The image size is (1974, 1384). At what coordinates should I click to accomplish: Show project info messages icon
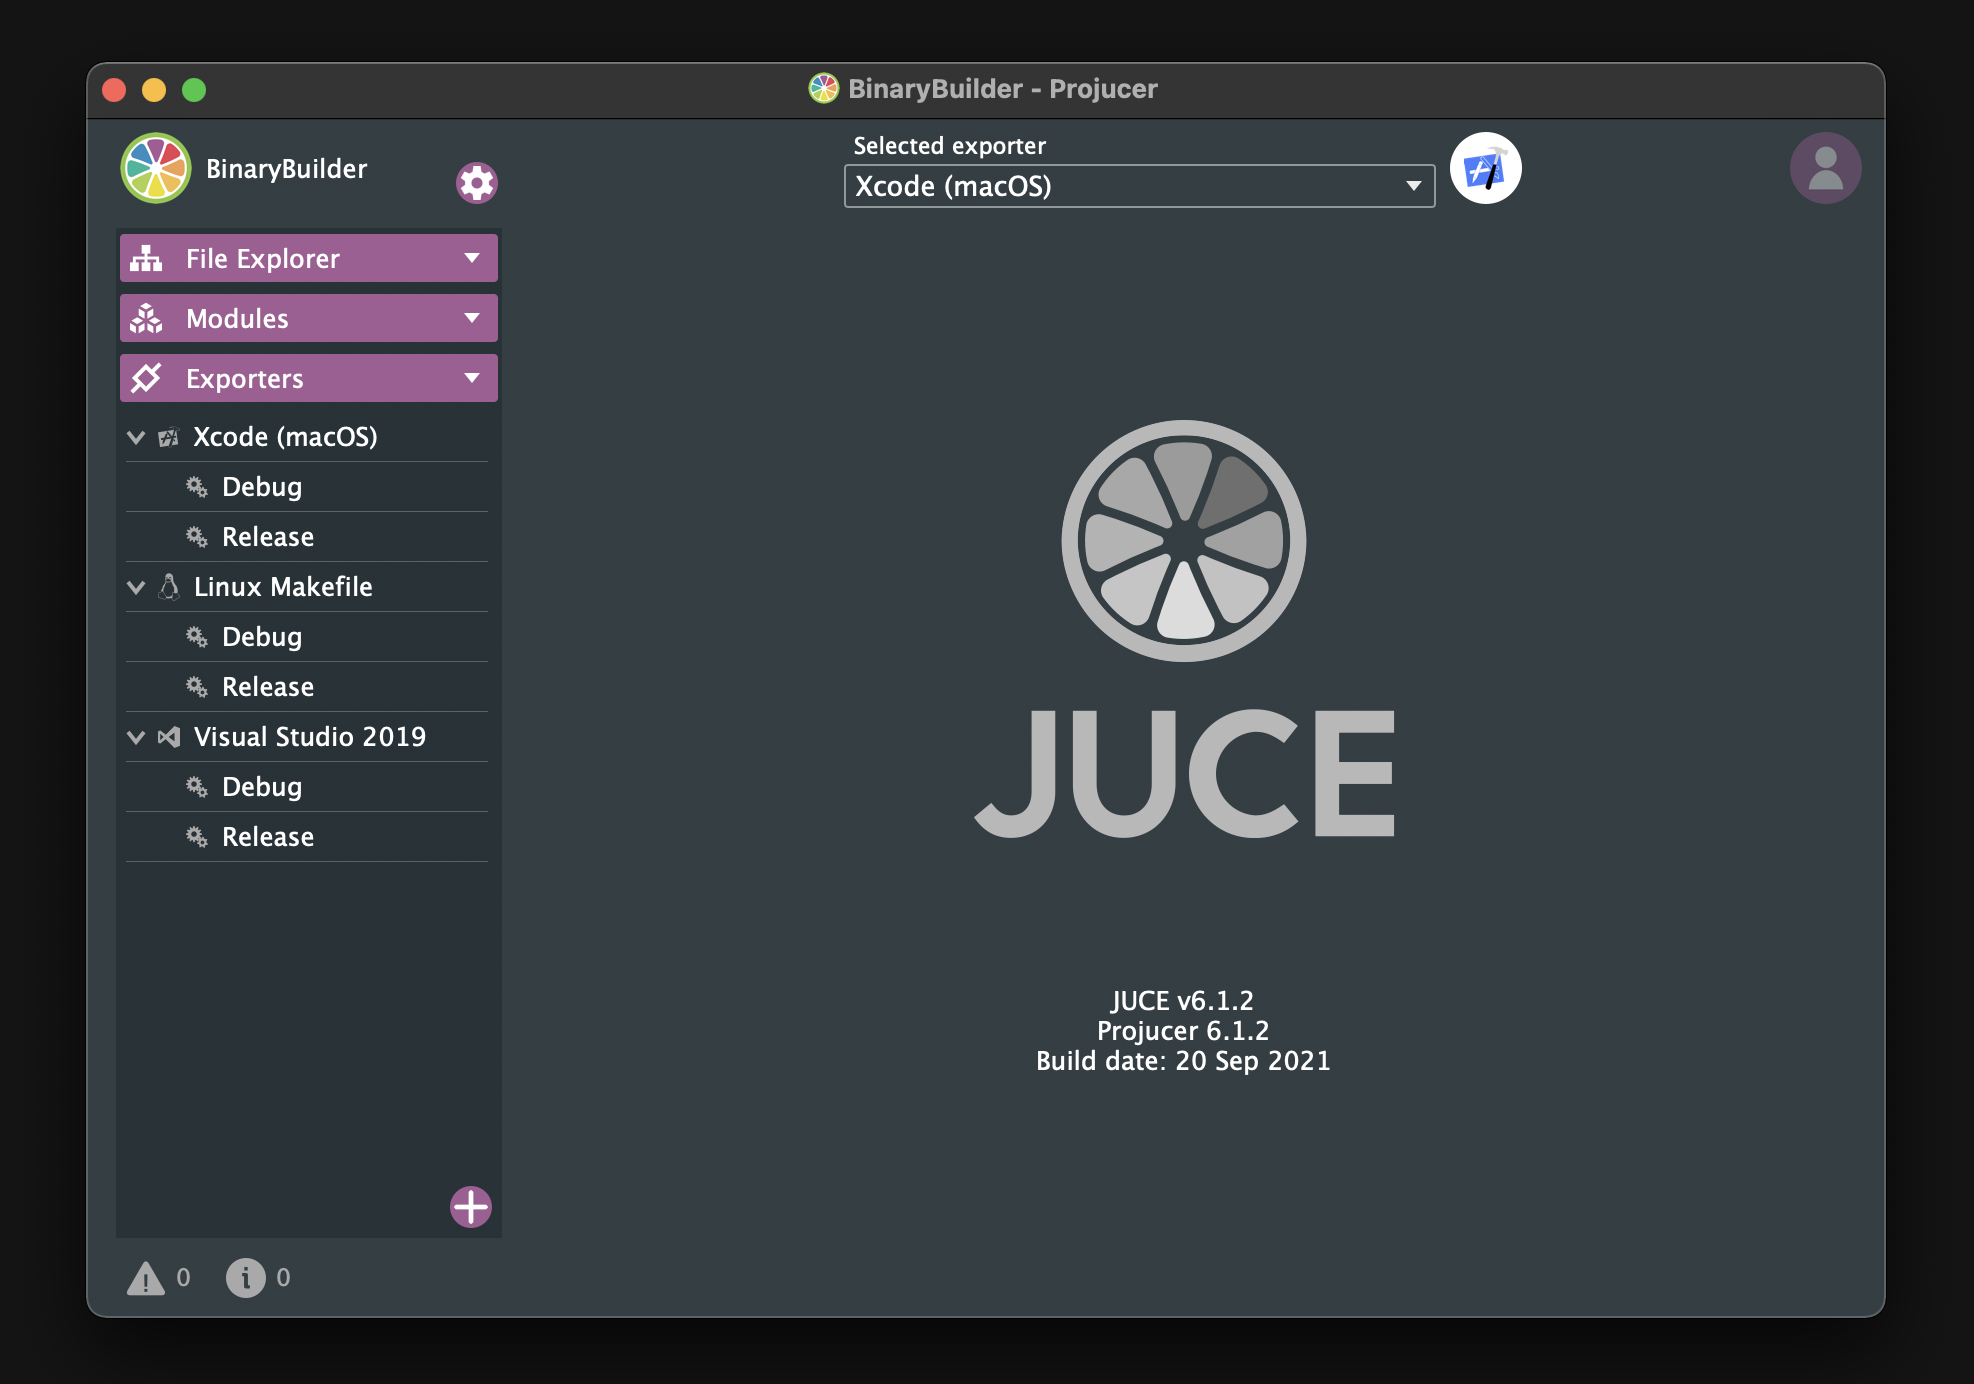(245, 1278)
